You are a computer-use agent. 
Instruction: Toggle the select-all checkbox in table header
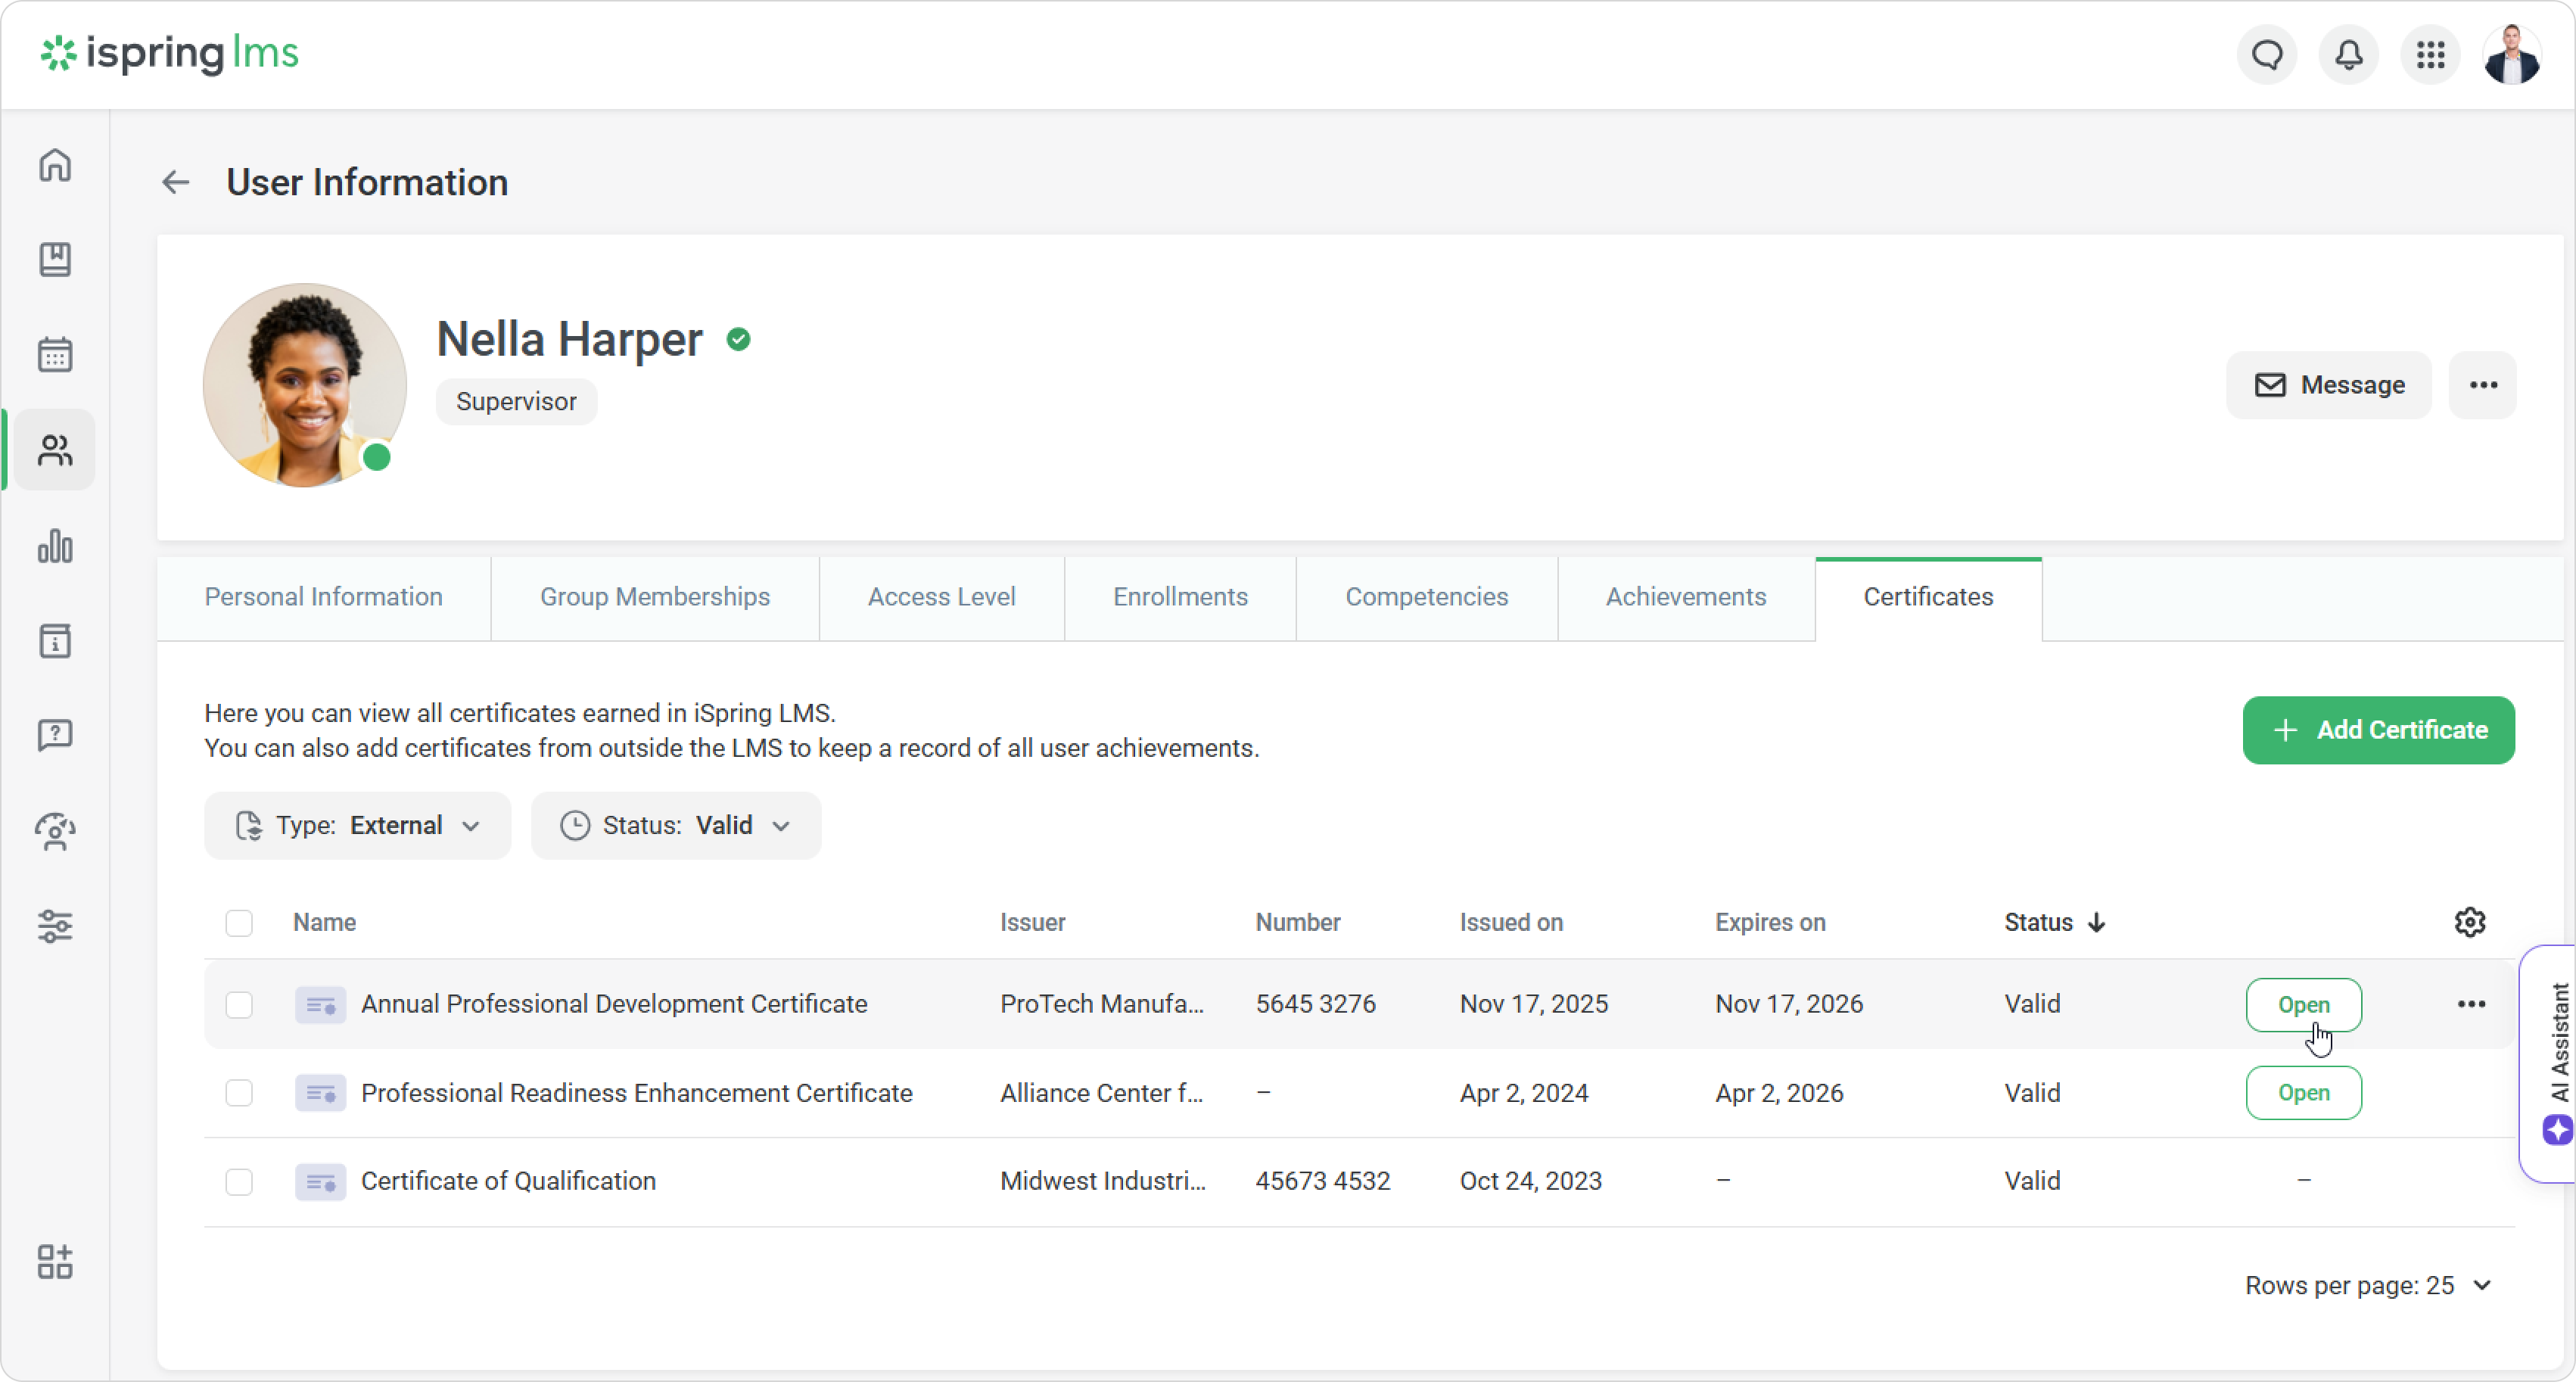pos(239,922)
